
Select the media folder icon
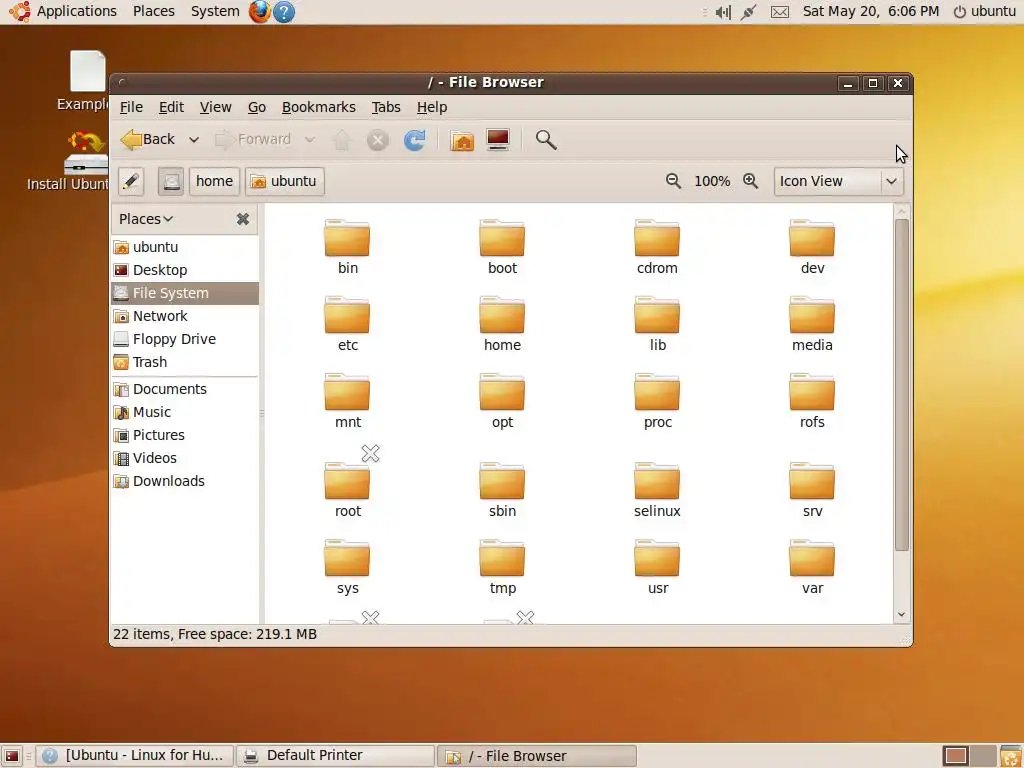(x=812, y=315)
